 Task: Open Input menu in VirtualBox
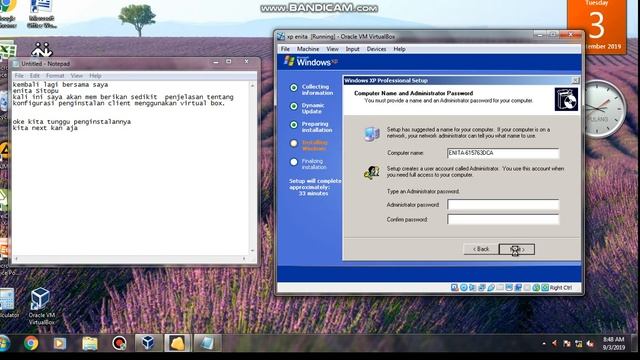pyautogui.click(x=353, y=49)
